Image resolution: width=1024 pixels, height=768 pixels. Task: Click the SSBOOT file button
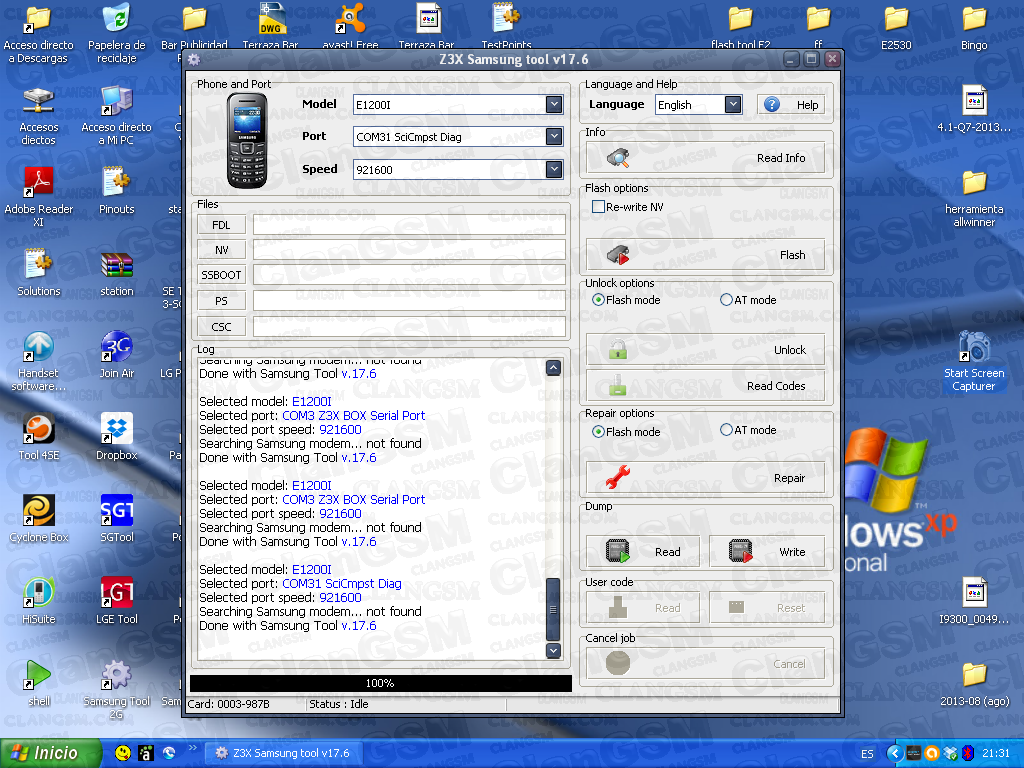coord(221,275)
